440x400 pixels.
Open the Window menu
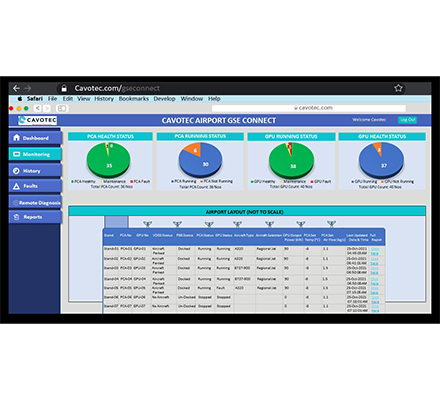coord(192,99)
